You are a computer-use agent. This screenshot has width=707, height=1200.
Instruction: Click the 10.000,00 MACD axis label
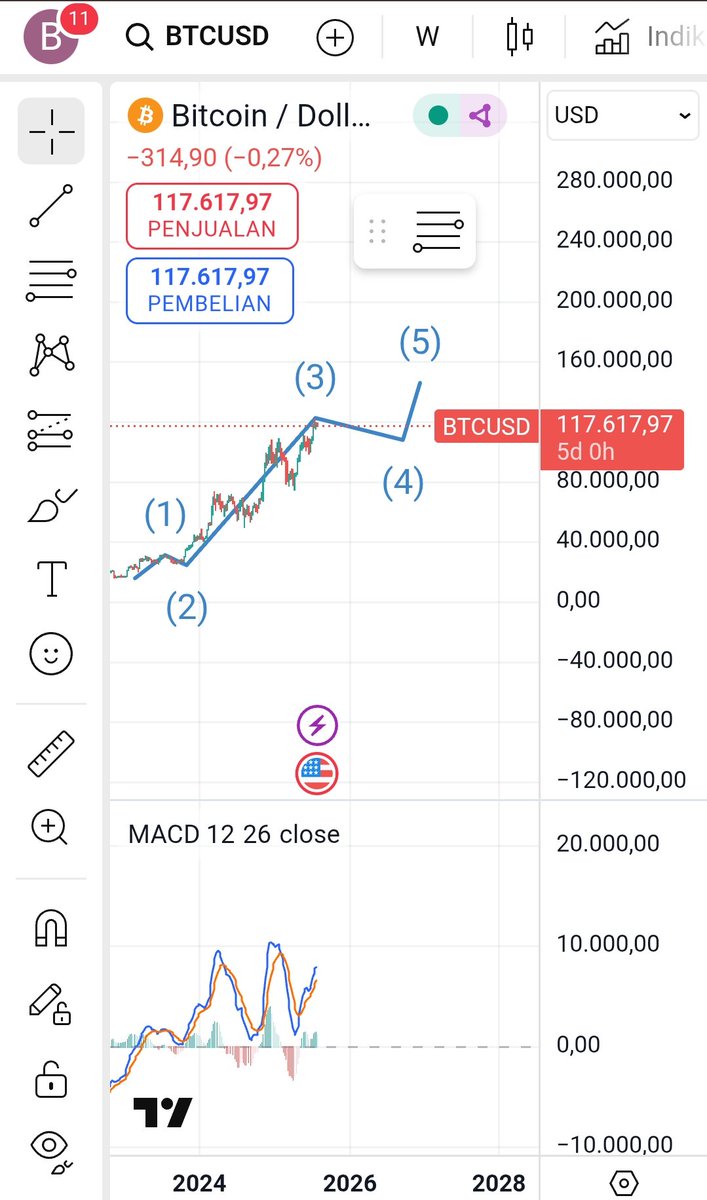[x=608, y=943]
